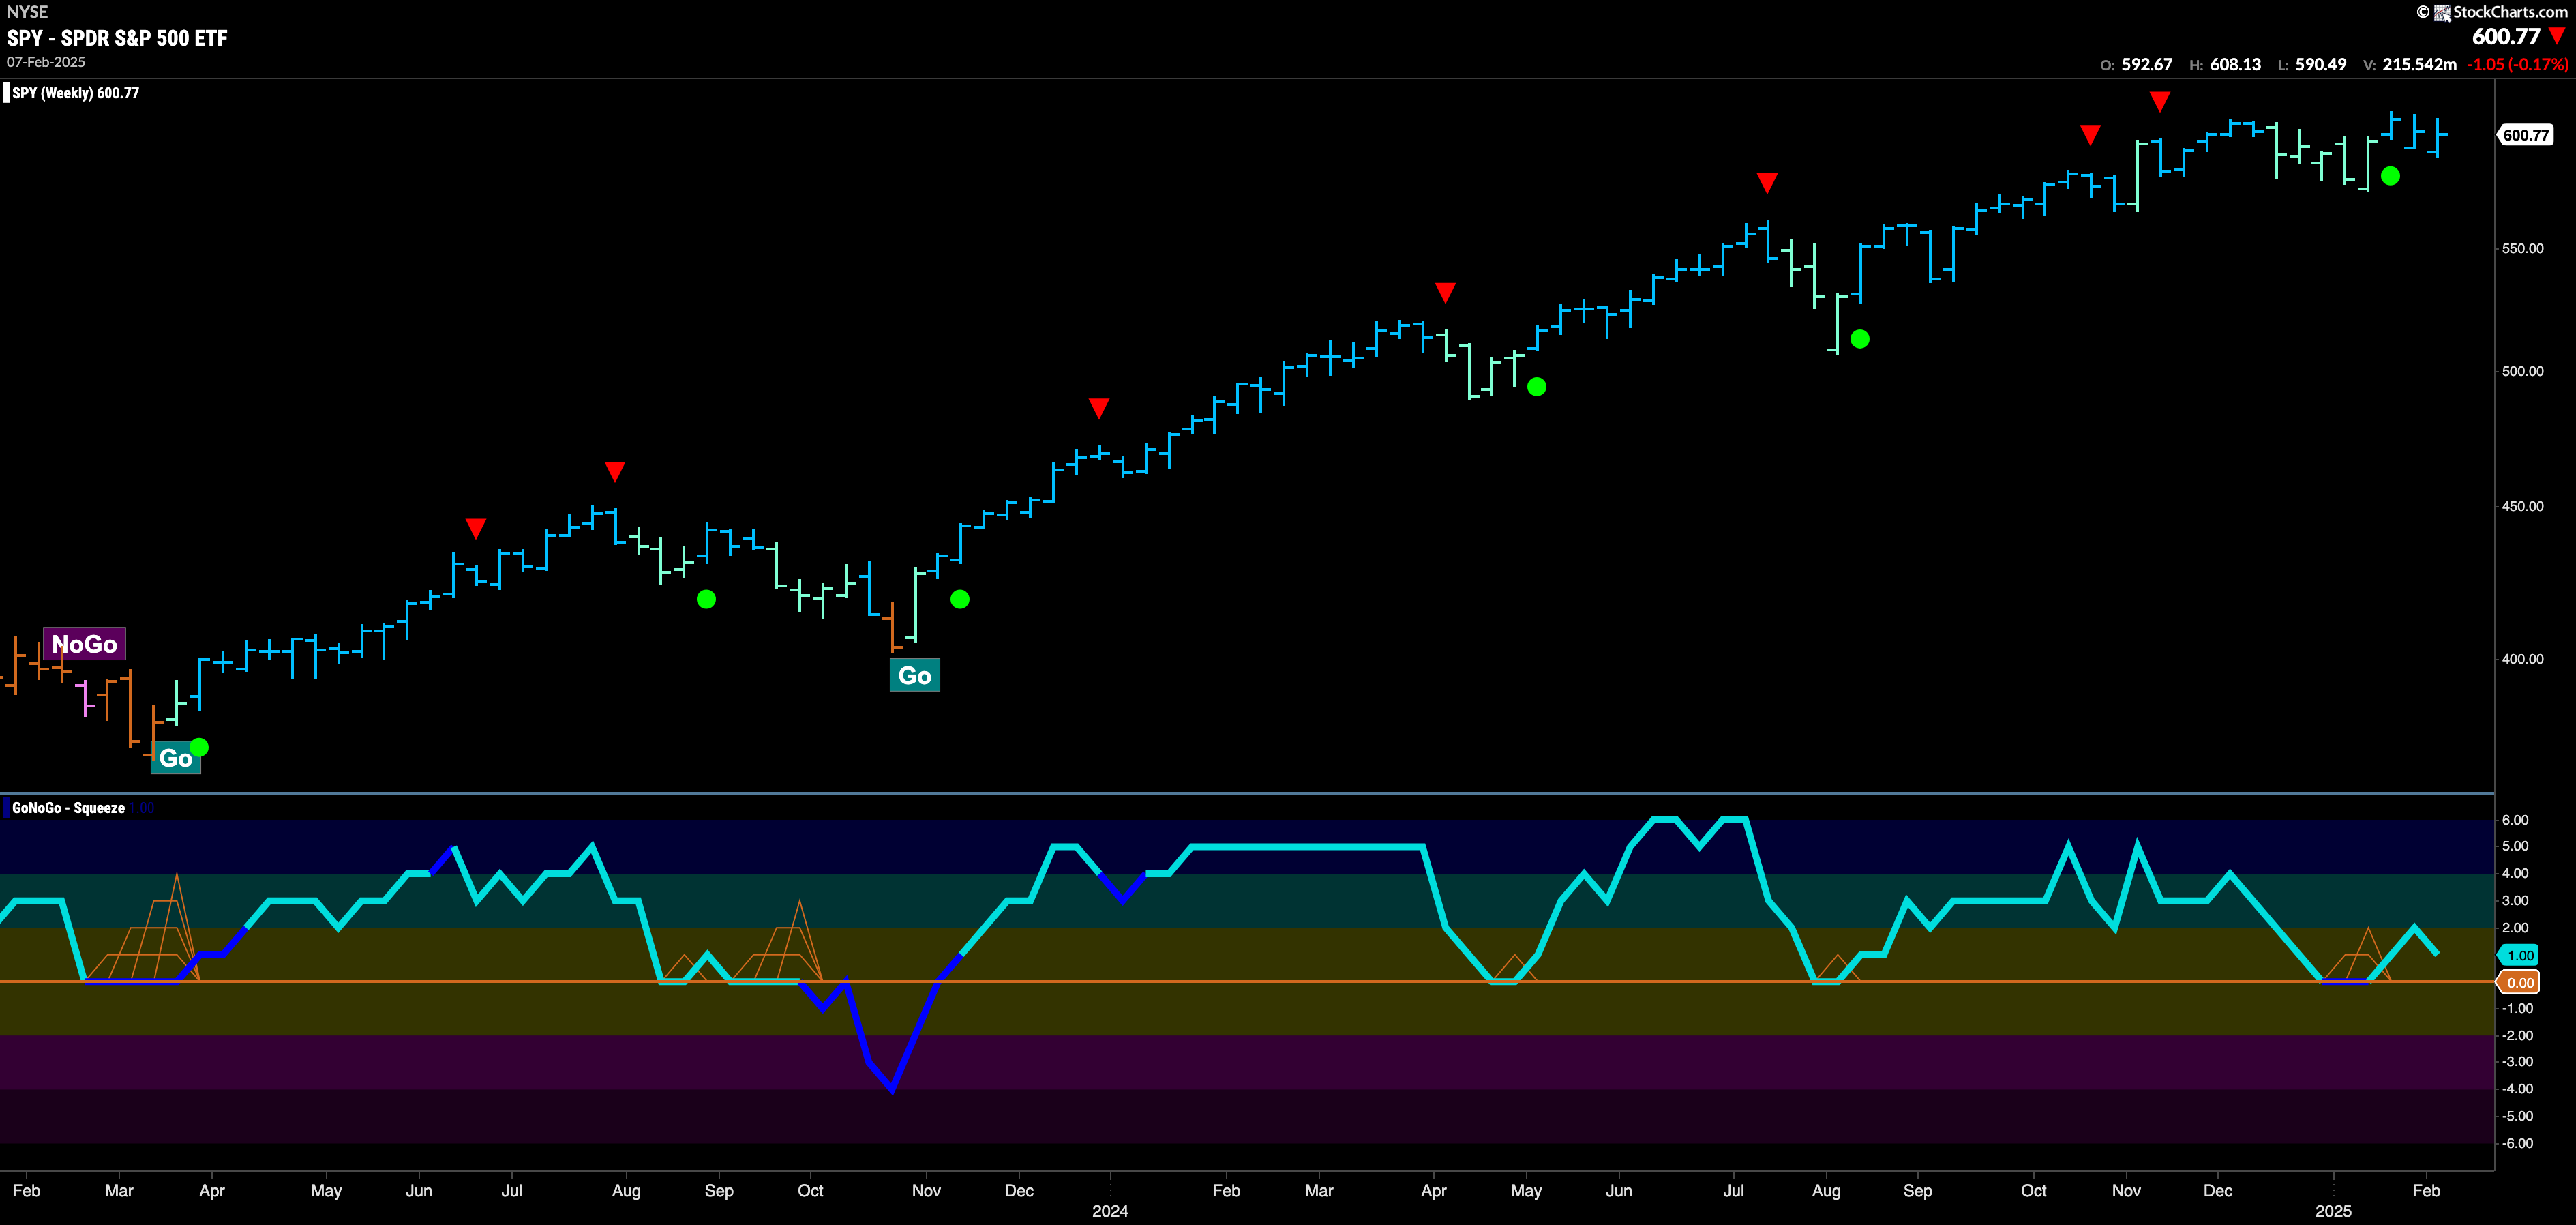The height and width of the screenshot is (1225, 2576).
Task: Click the low value 590.49
Action: tap(2321, 65)
